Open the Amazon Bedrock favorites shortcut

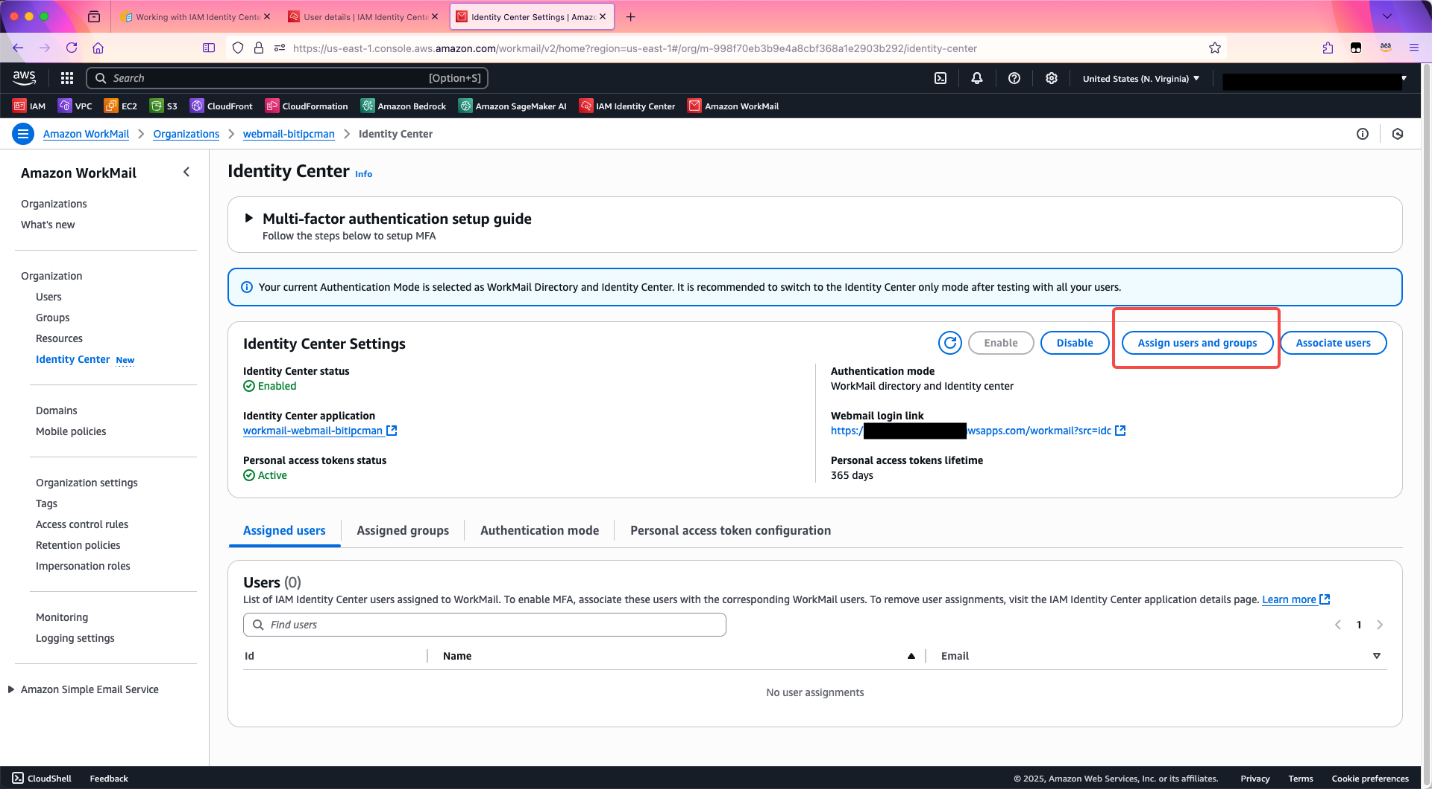click(x=404, y=106)
